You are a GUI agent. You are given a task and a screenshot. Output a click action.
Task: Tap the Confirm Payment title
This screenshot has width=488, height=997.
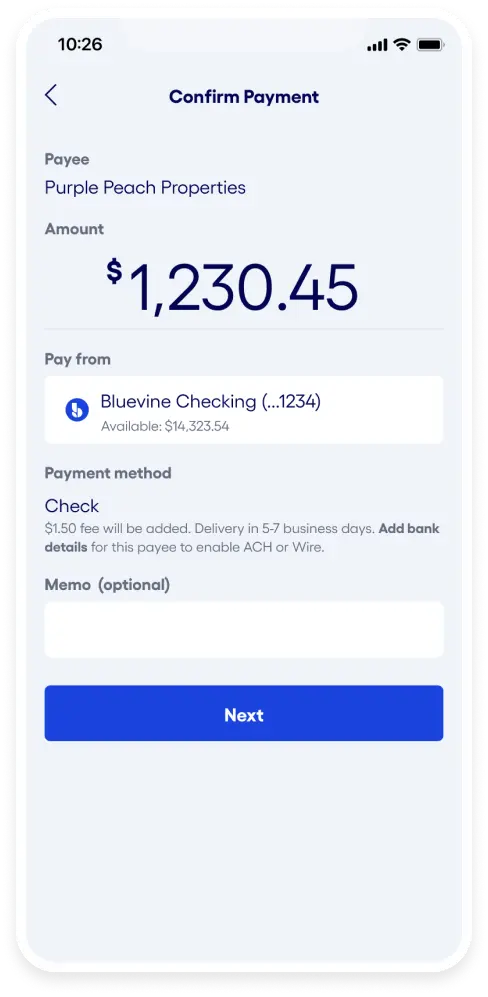coord(244,97)
